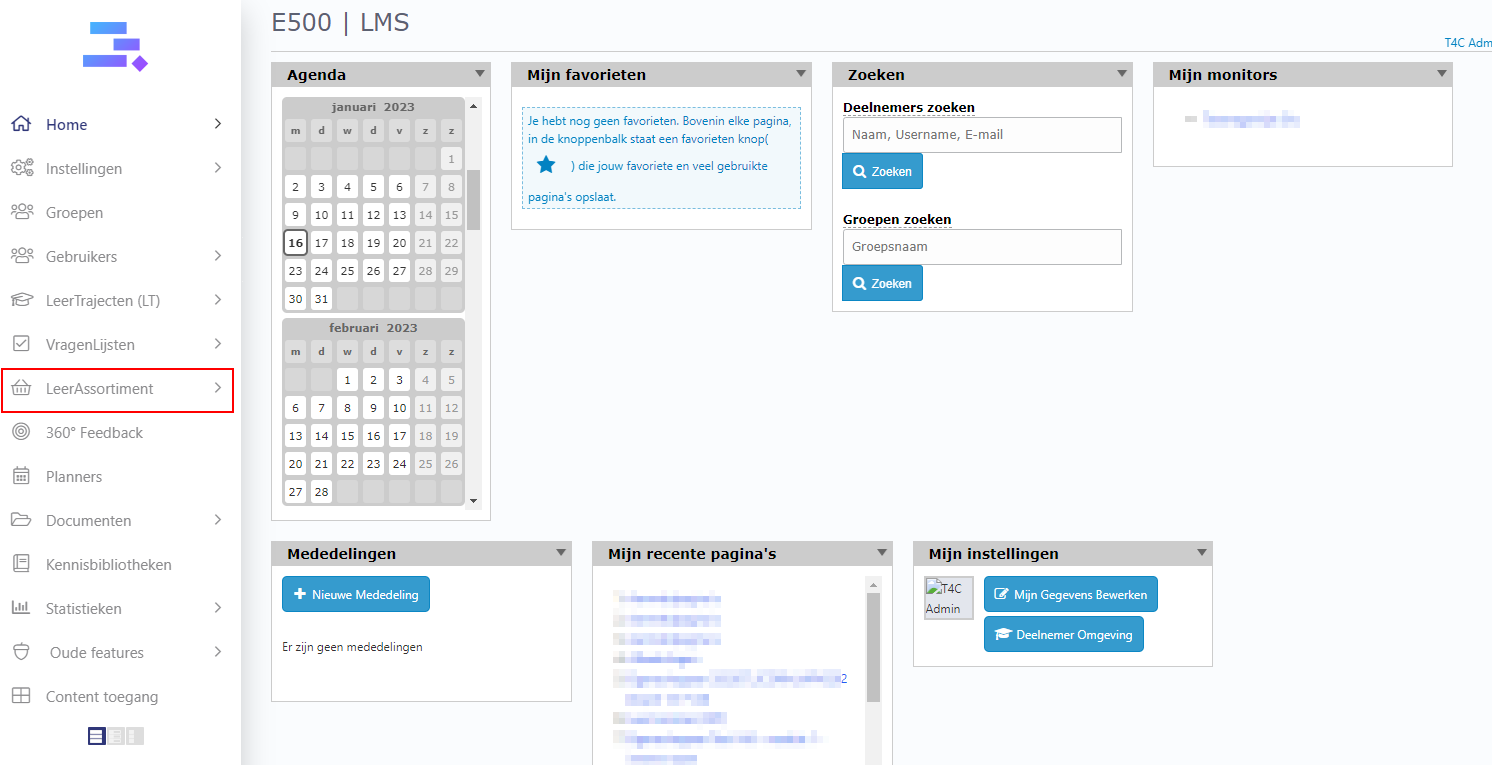Click the Kennisbibliotheken book icon
The width and height of the screenshot is (1492, 765).
[21, 565]
